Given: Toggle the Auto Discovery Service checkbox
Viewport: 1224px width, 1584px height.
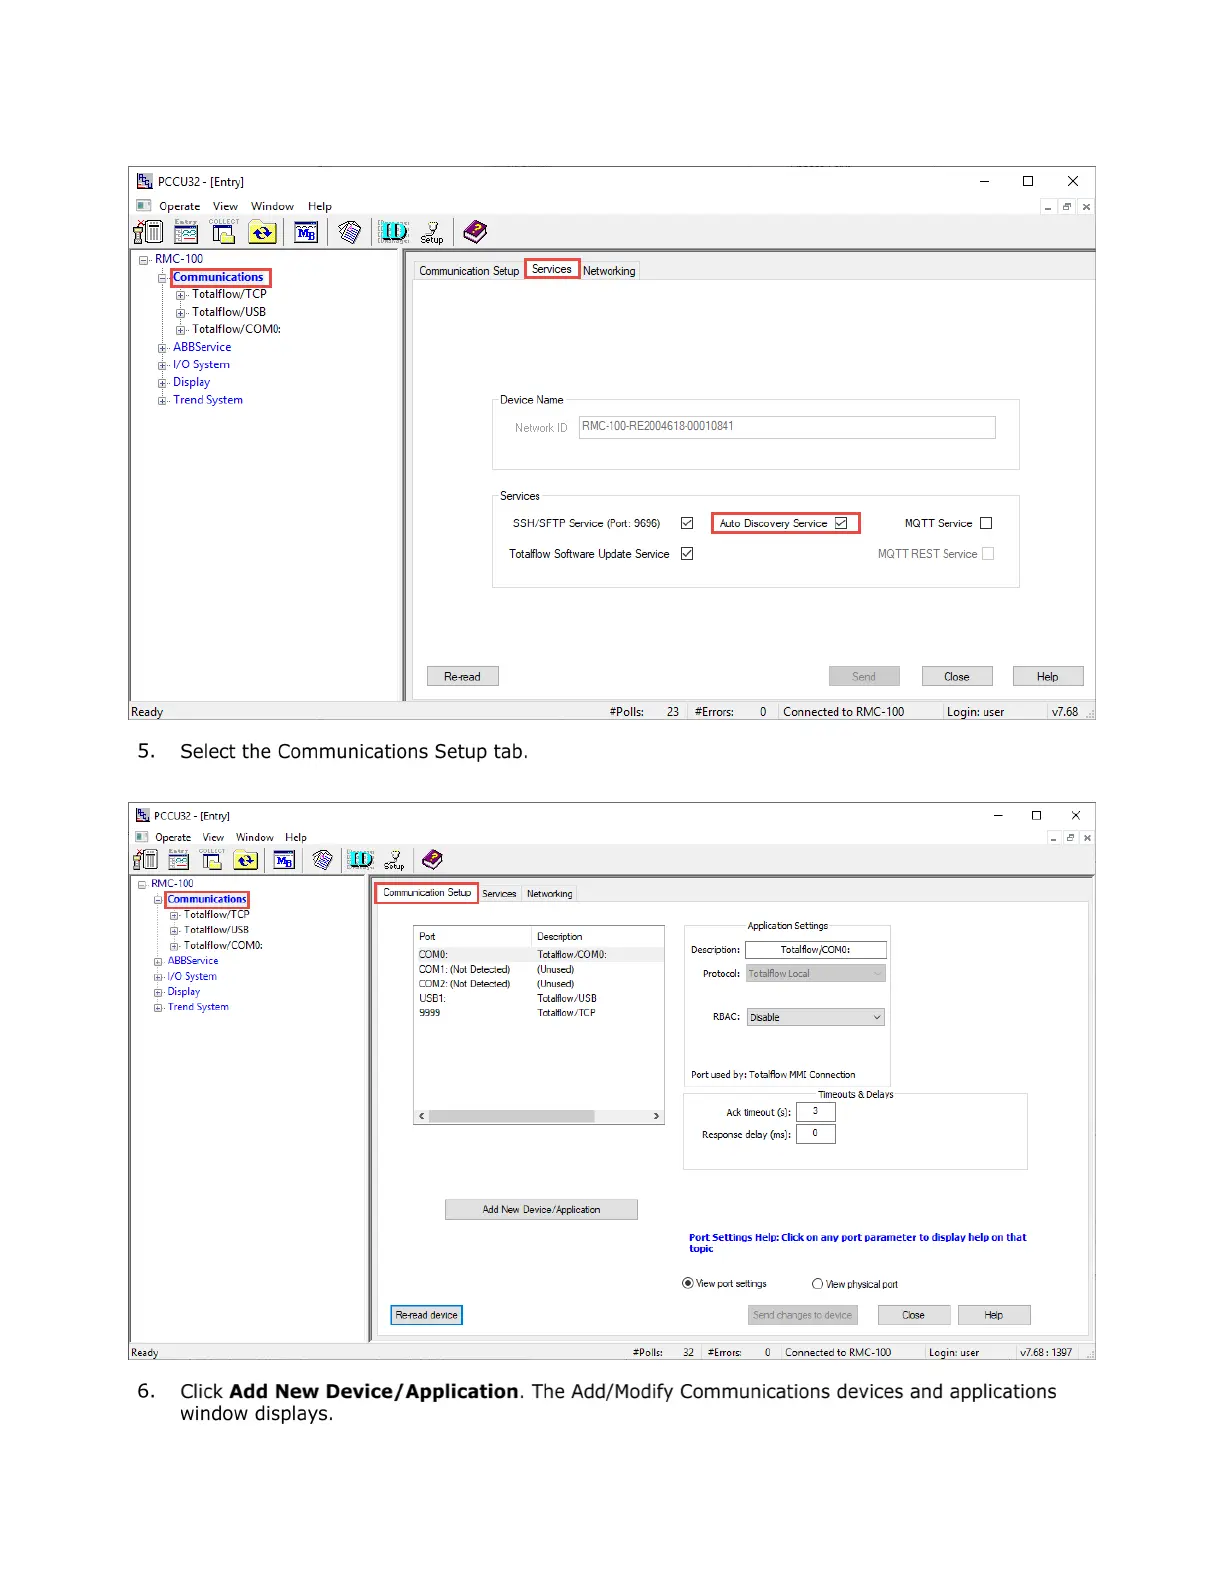Looking at the screenshot, I should 841,523.
